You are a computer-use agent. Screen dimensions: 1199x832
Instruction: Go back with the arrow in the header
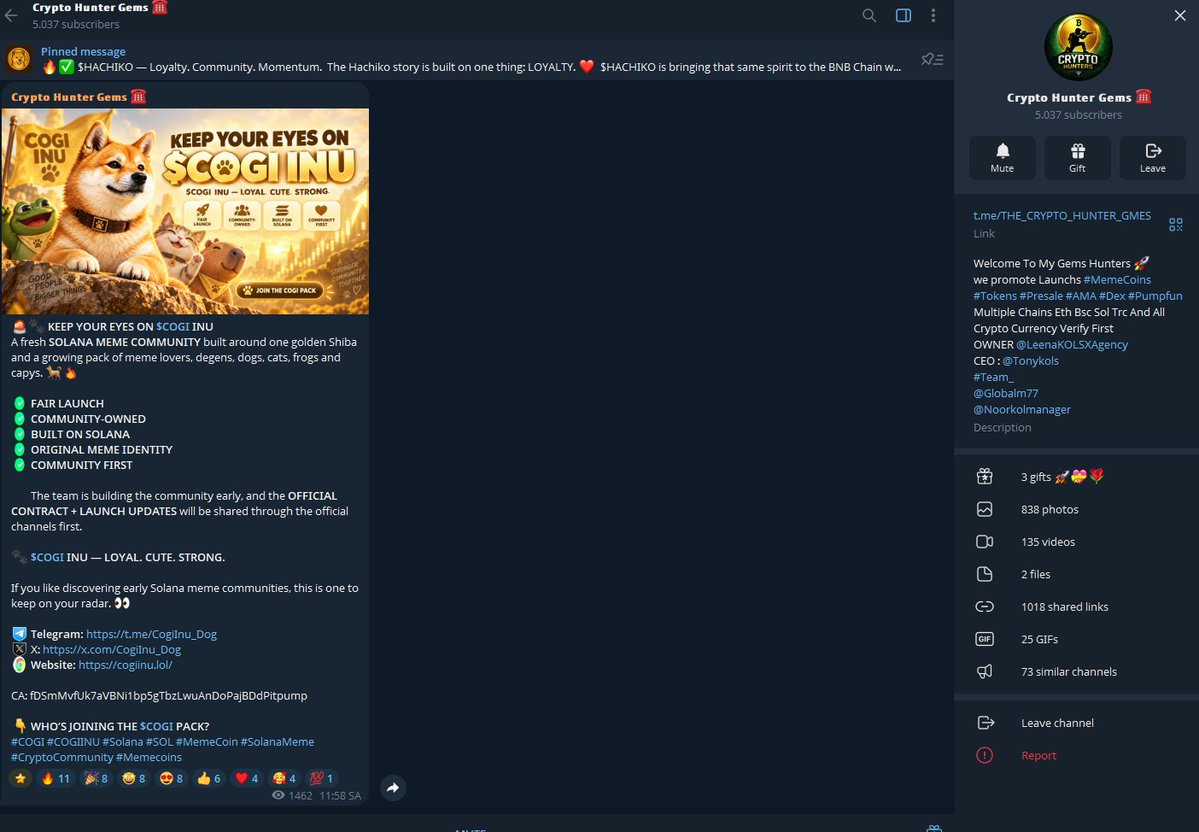point(11,15)
